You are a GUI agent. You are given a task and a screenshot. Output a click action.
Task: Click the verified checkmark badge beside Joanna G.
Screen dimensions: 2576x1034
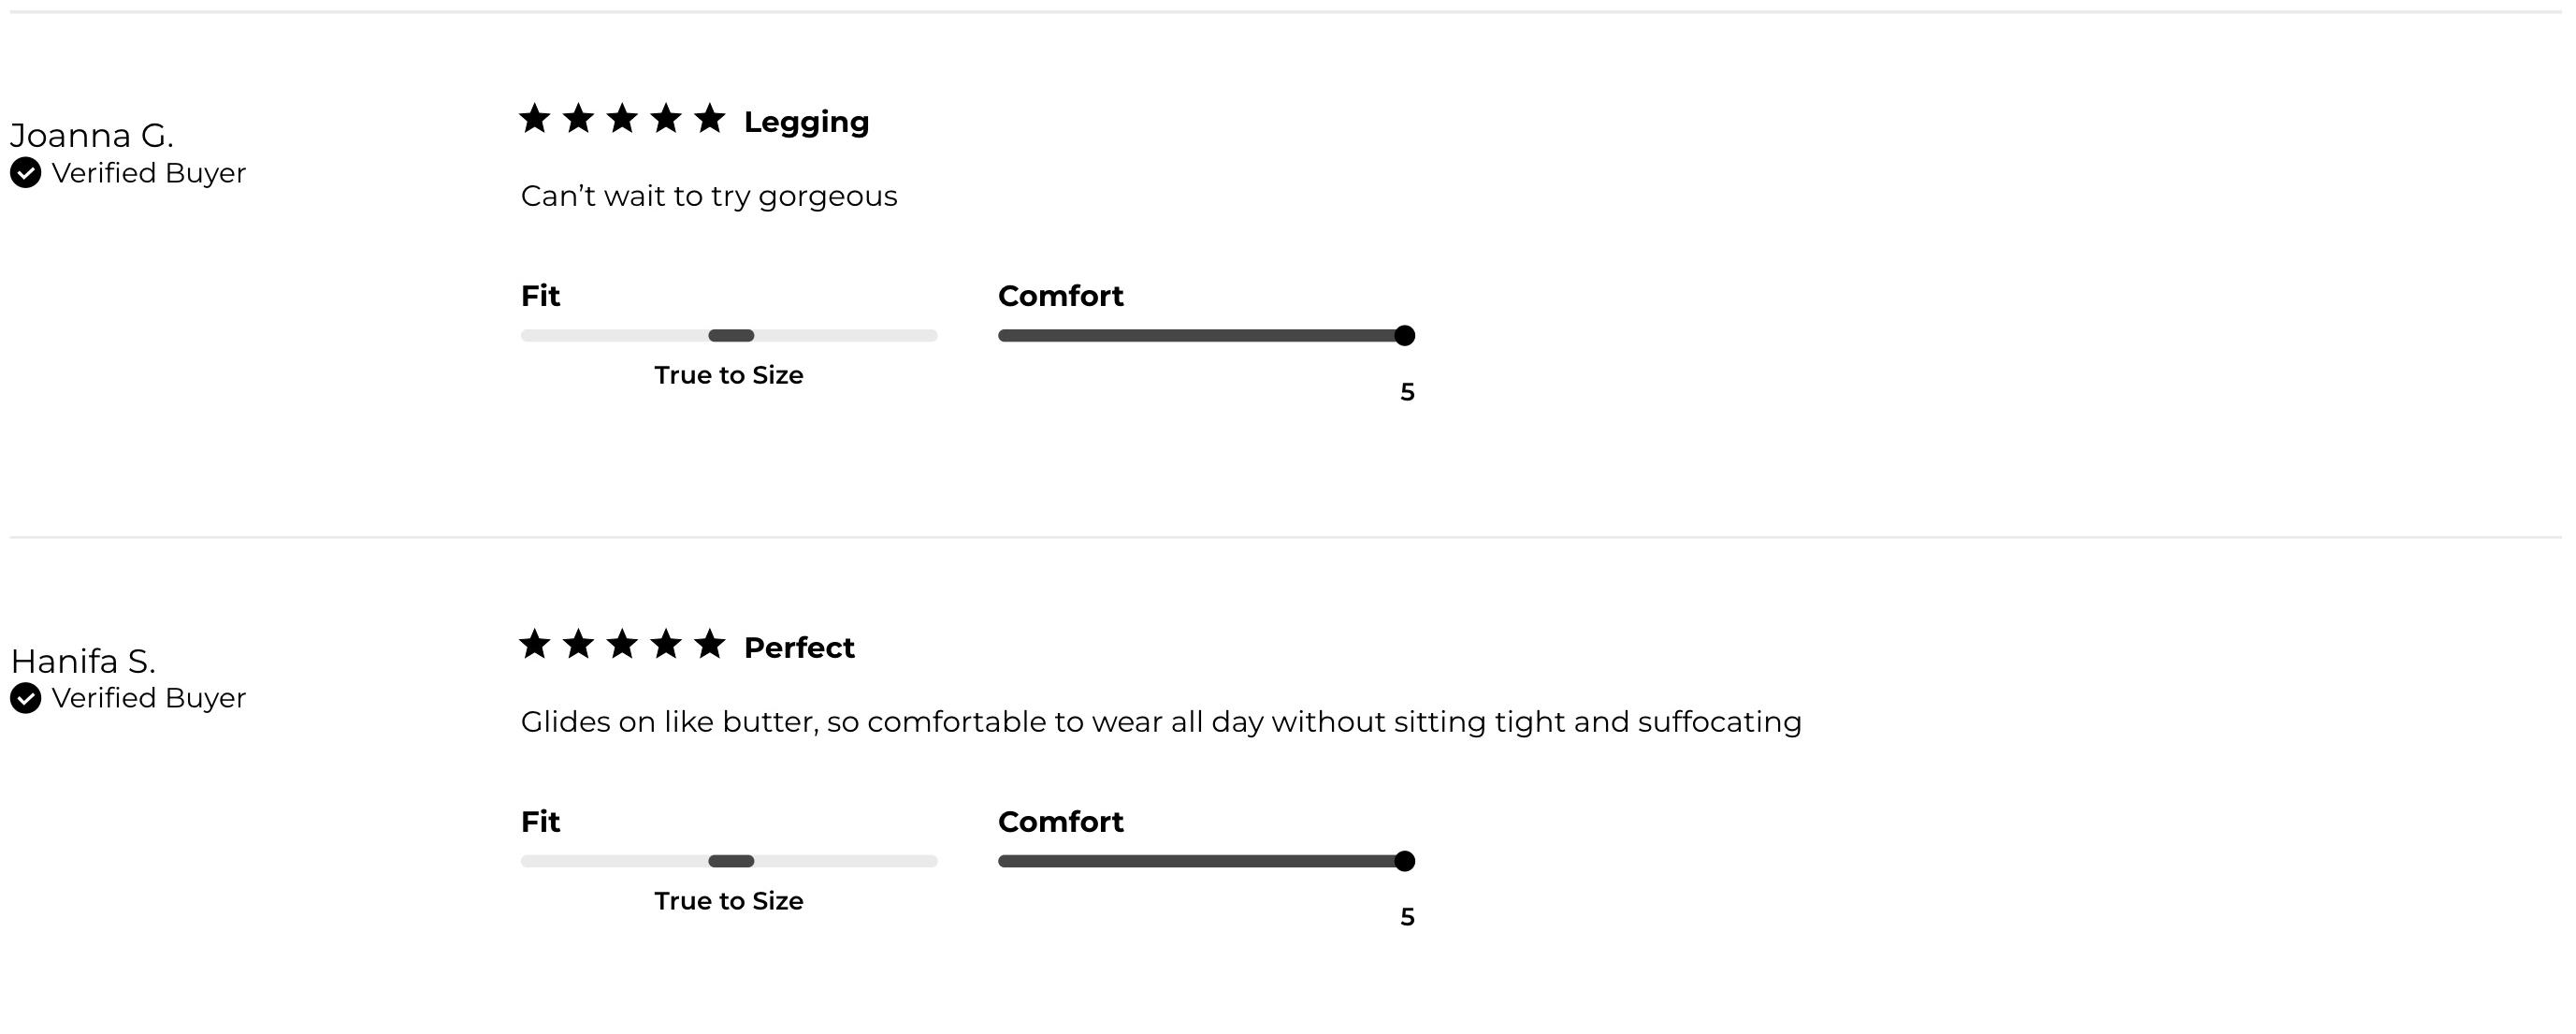26,173
